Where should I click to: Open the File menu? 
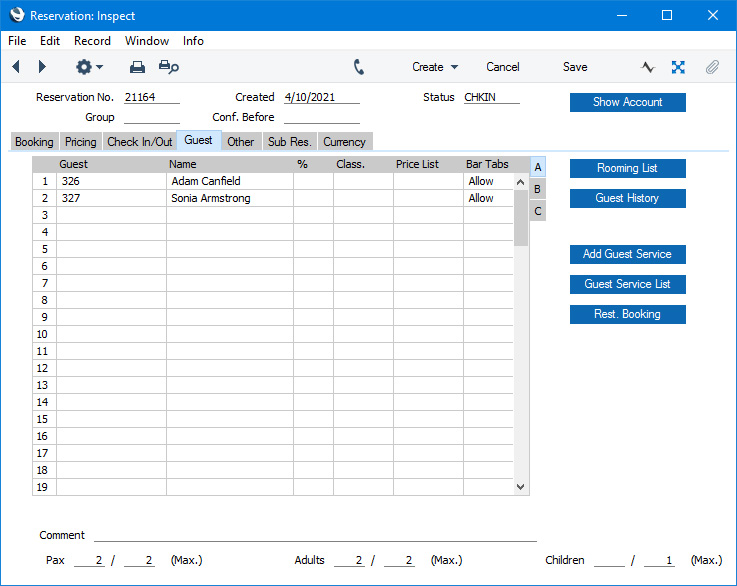pyautogui.click(x=17, y=41)
